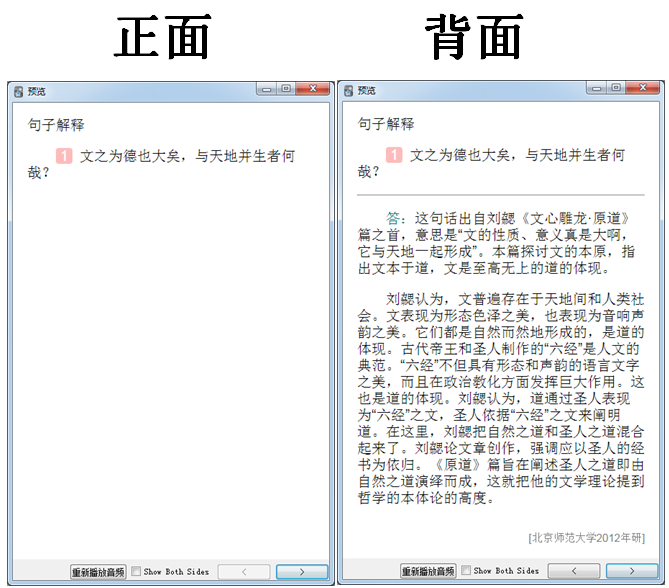Viewport: 669px width, 588px height.
Task: Minimize the left preview window
Action: click(x=267, y=89)
